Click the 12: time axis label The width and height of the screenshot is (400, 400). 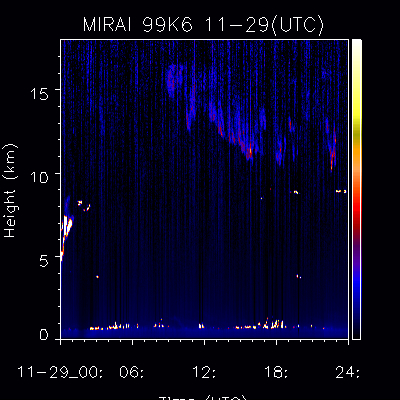(204, 372)
